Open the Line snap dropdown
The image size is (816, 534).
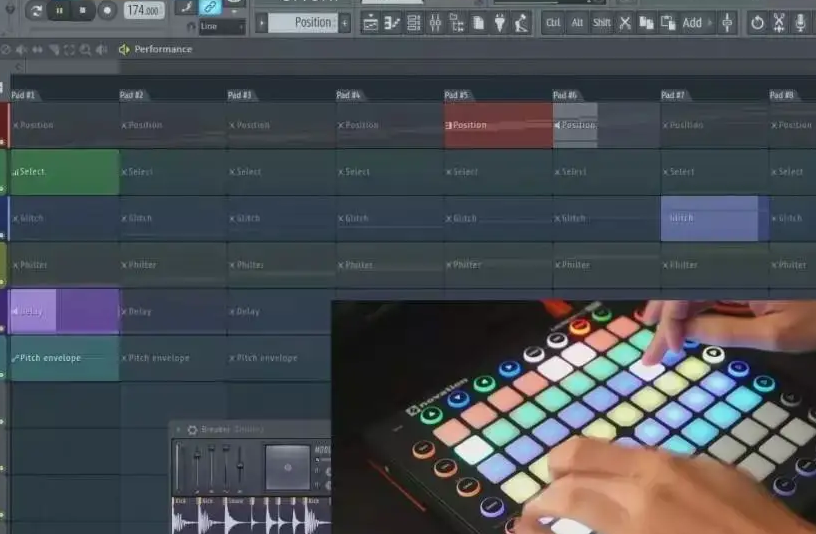pyautogui.click(x=222, y=26)
